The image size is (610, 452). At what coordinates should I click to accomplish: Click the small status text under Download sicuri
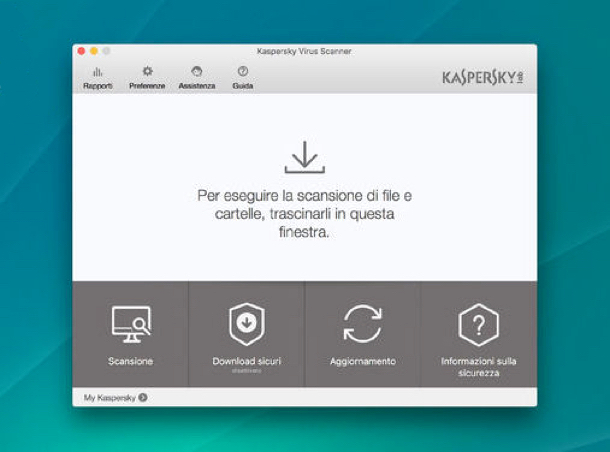[x=247, y=371]
